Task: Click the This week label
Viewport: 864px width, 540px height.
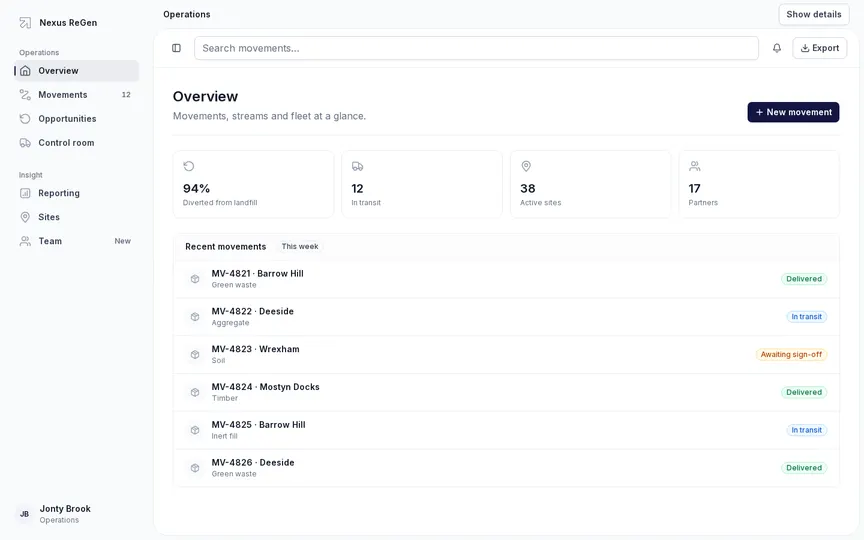Action: point(300,246)
